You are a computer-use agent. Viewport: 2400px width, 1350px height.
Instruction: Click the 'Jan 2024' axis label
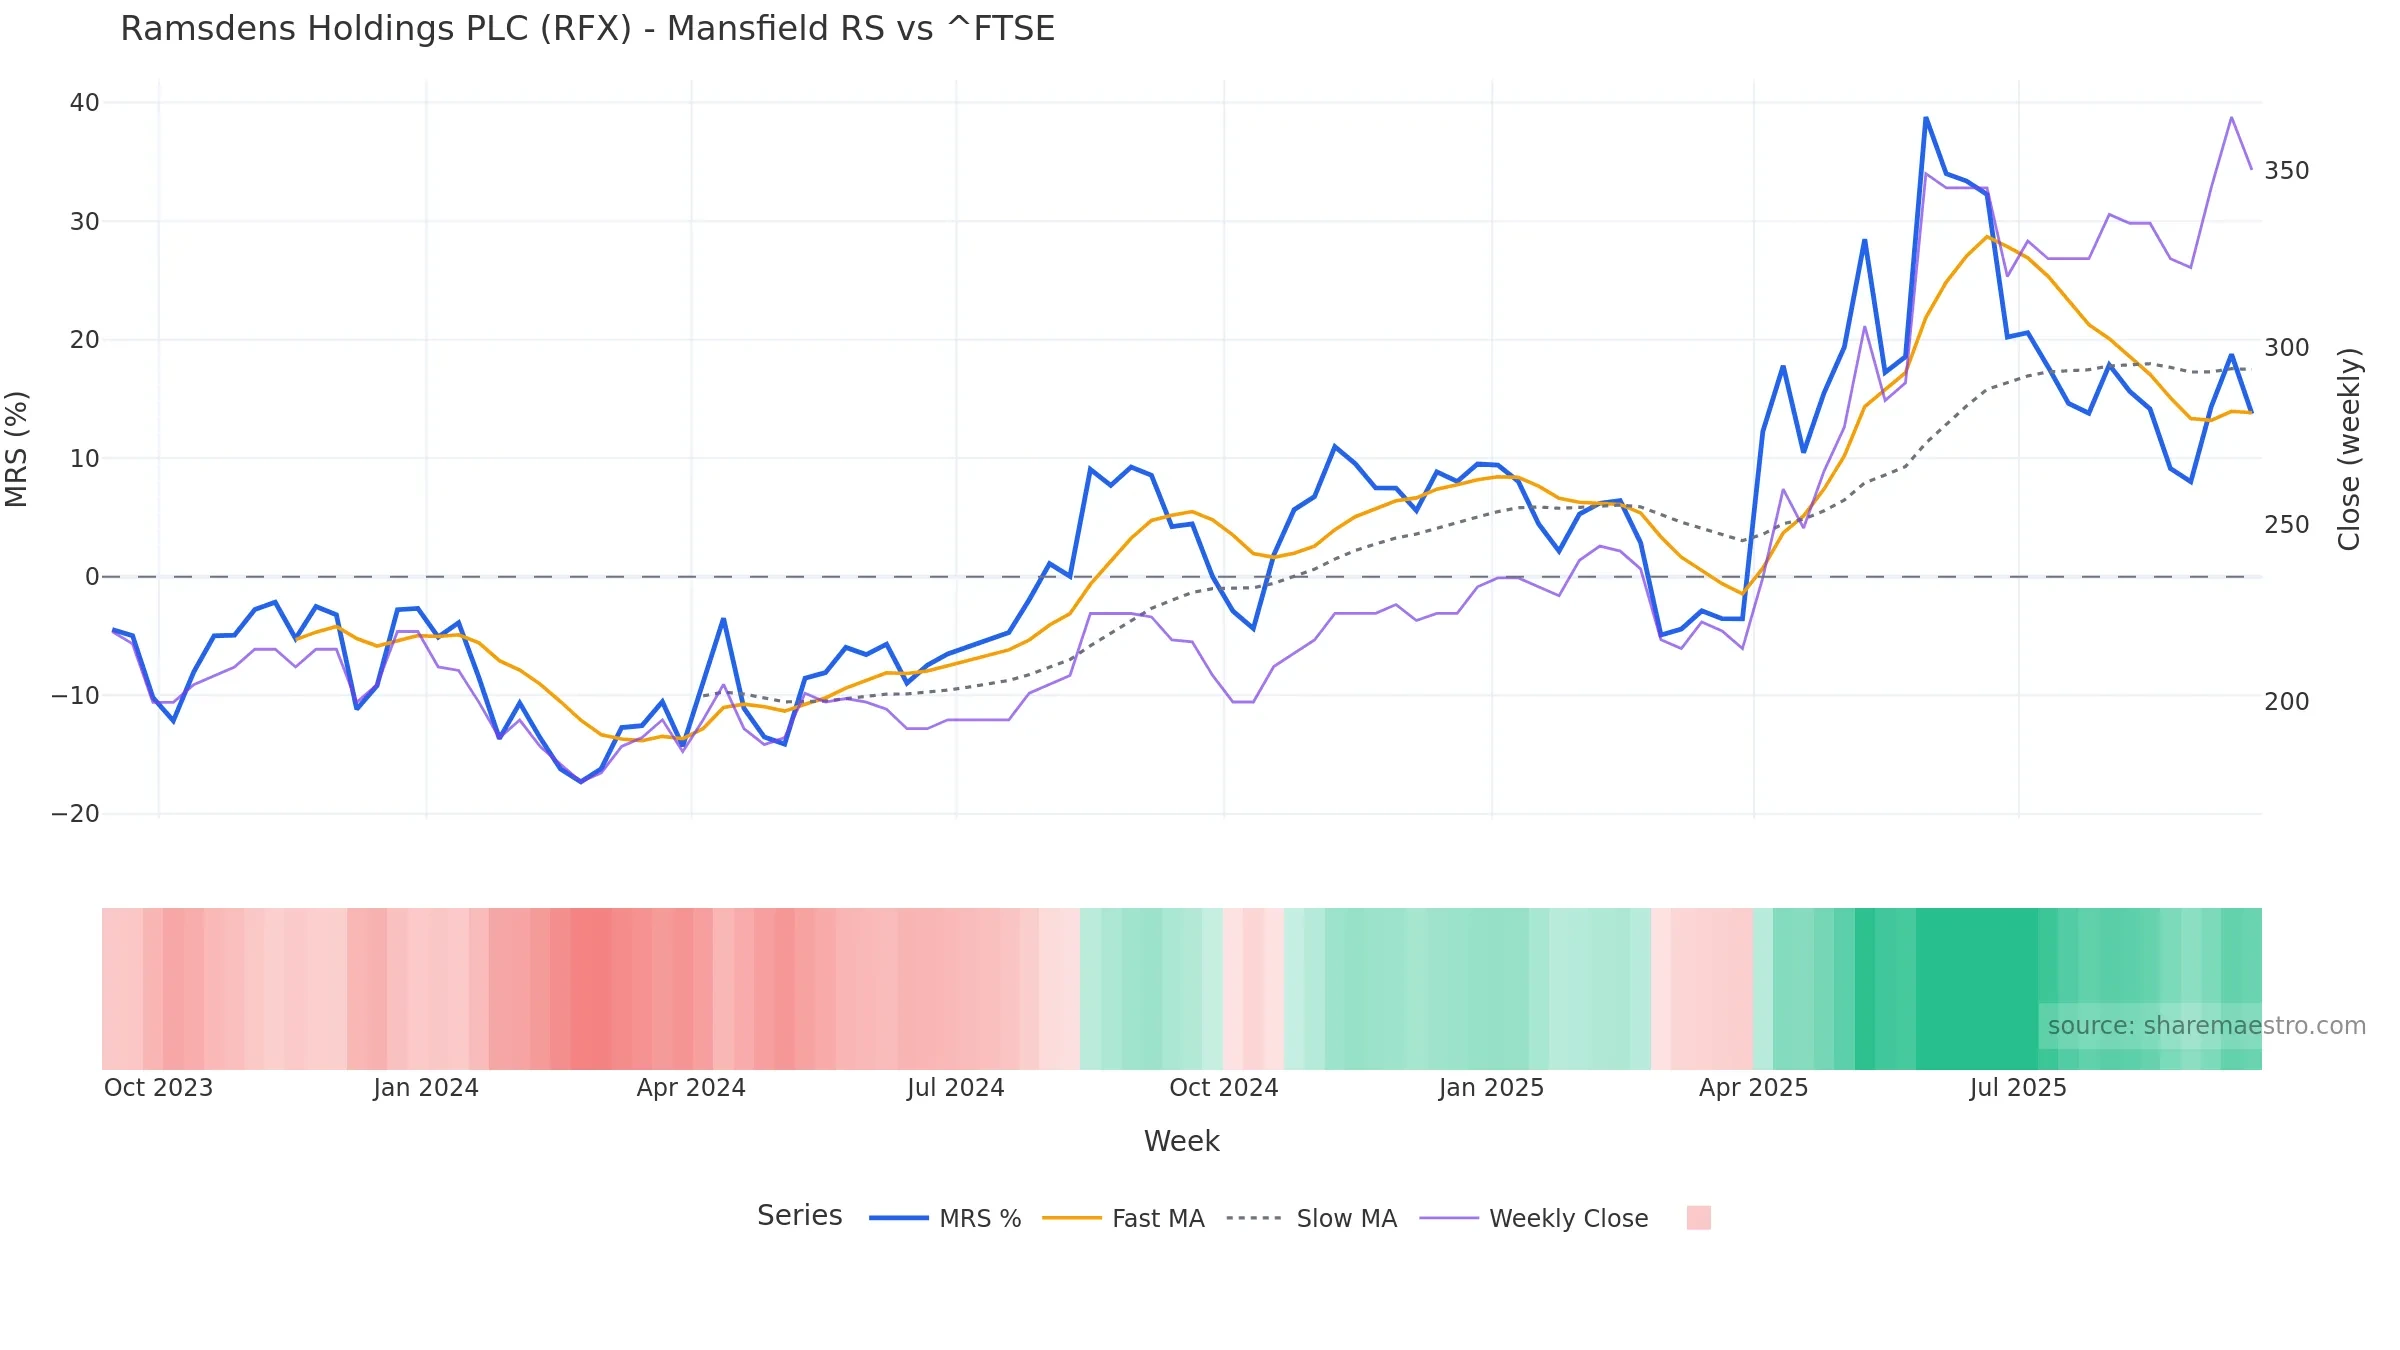click(426, 1088)
